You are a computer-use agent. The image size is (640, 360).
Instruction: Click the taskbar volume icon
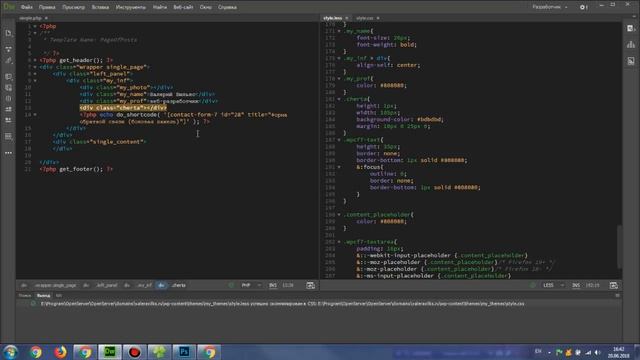click(x=598, y=352)
